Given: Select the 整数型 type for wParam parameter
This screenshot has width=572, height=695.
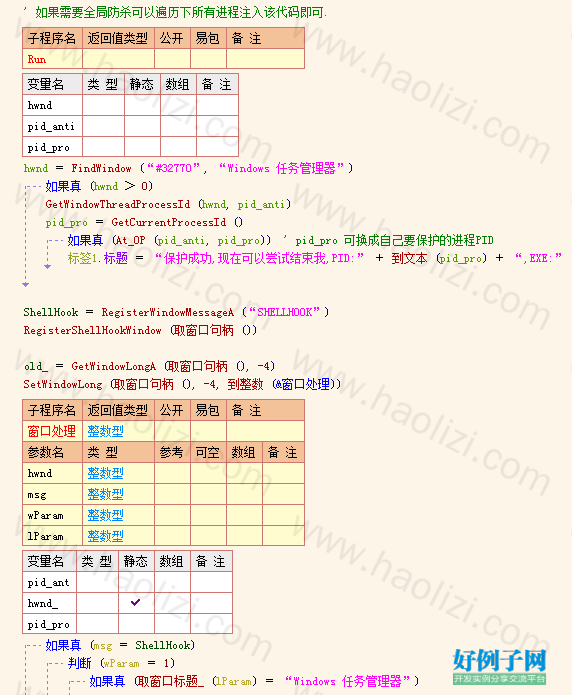Looking at the screenshot, I should point(106,515).
